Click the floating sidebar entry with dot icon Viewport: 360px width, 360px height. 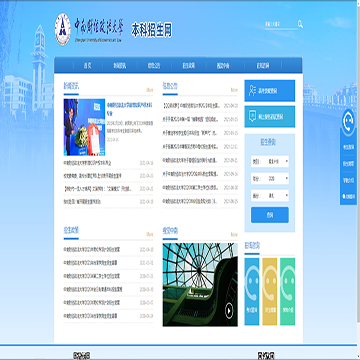click(349, 197)
